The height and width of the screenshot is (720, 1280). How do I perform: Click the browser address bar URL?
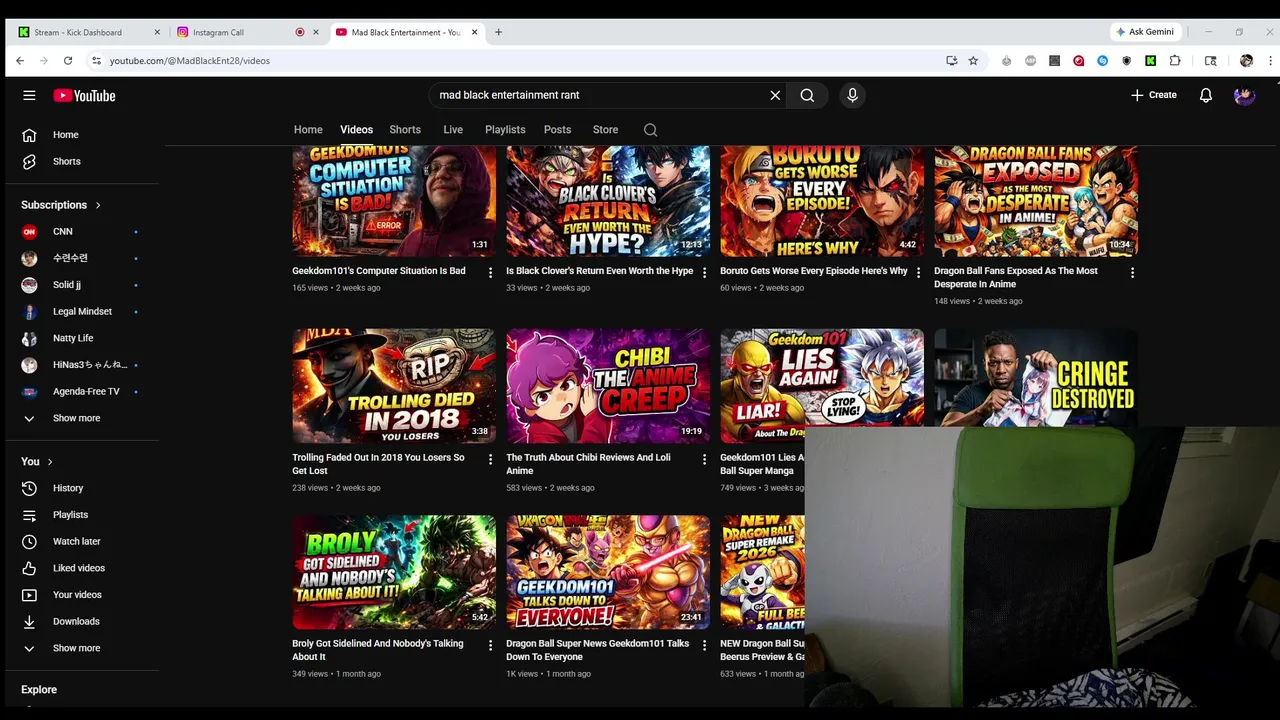[190, 61]
